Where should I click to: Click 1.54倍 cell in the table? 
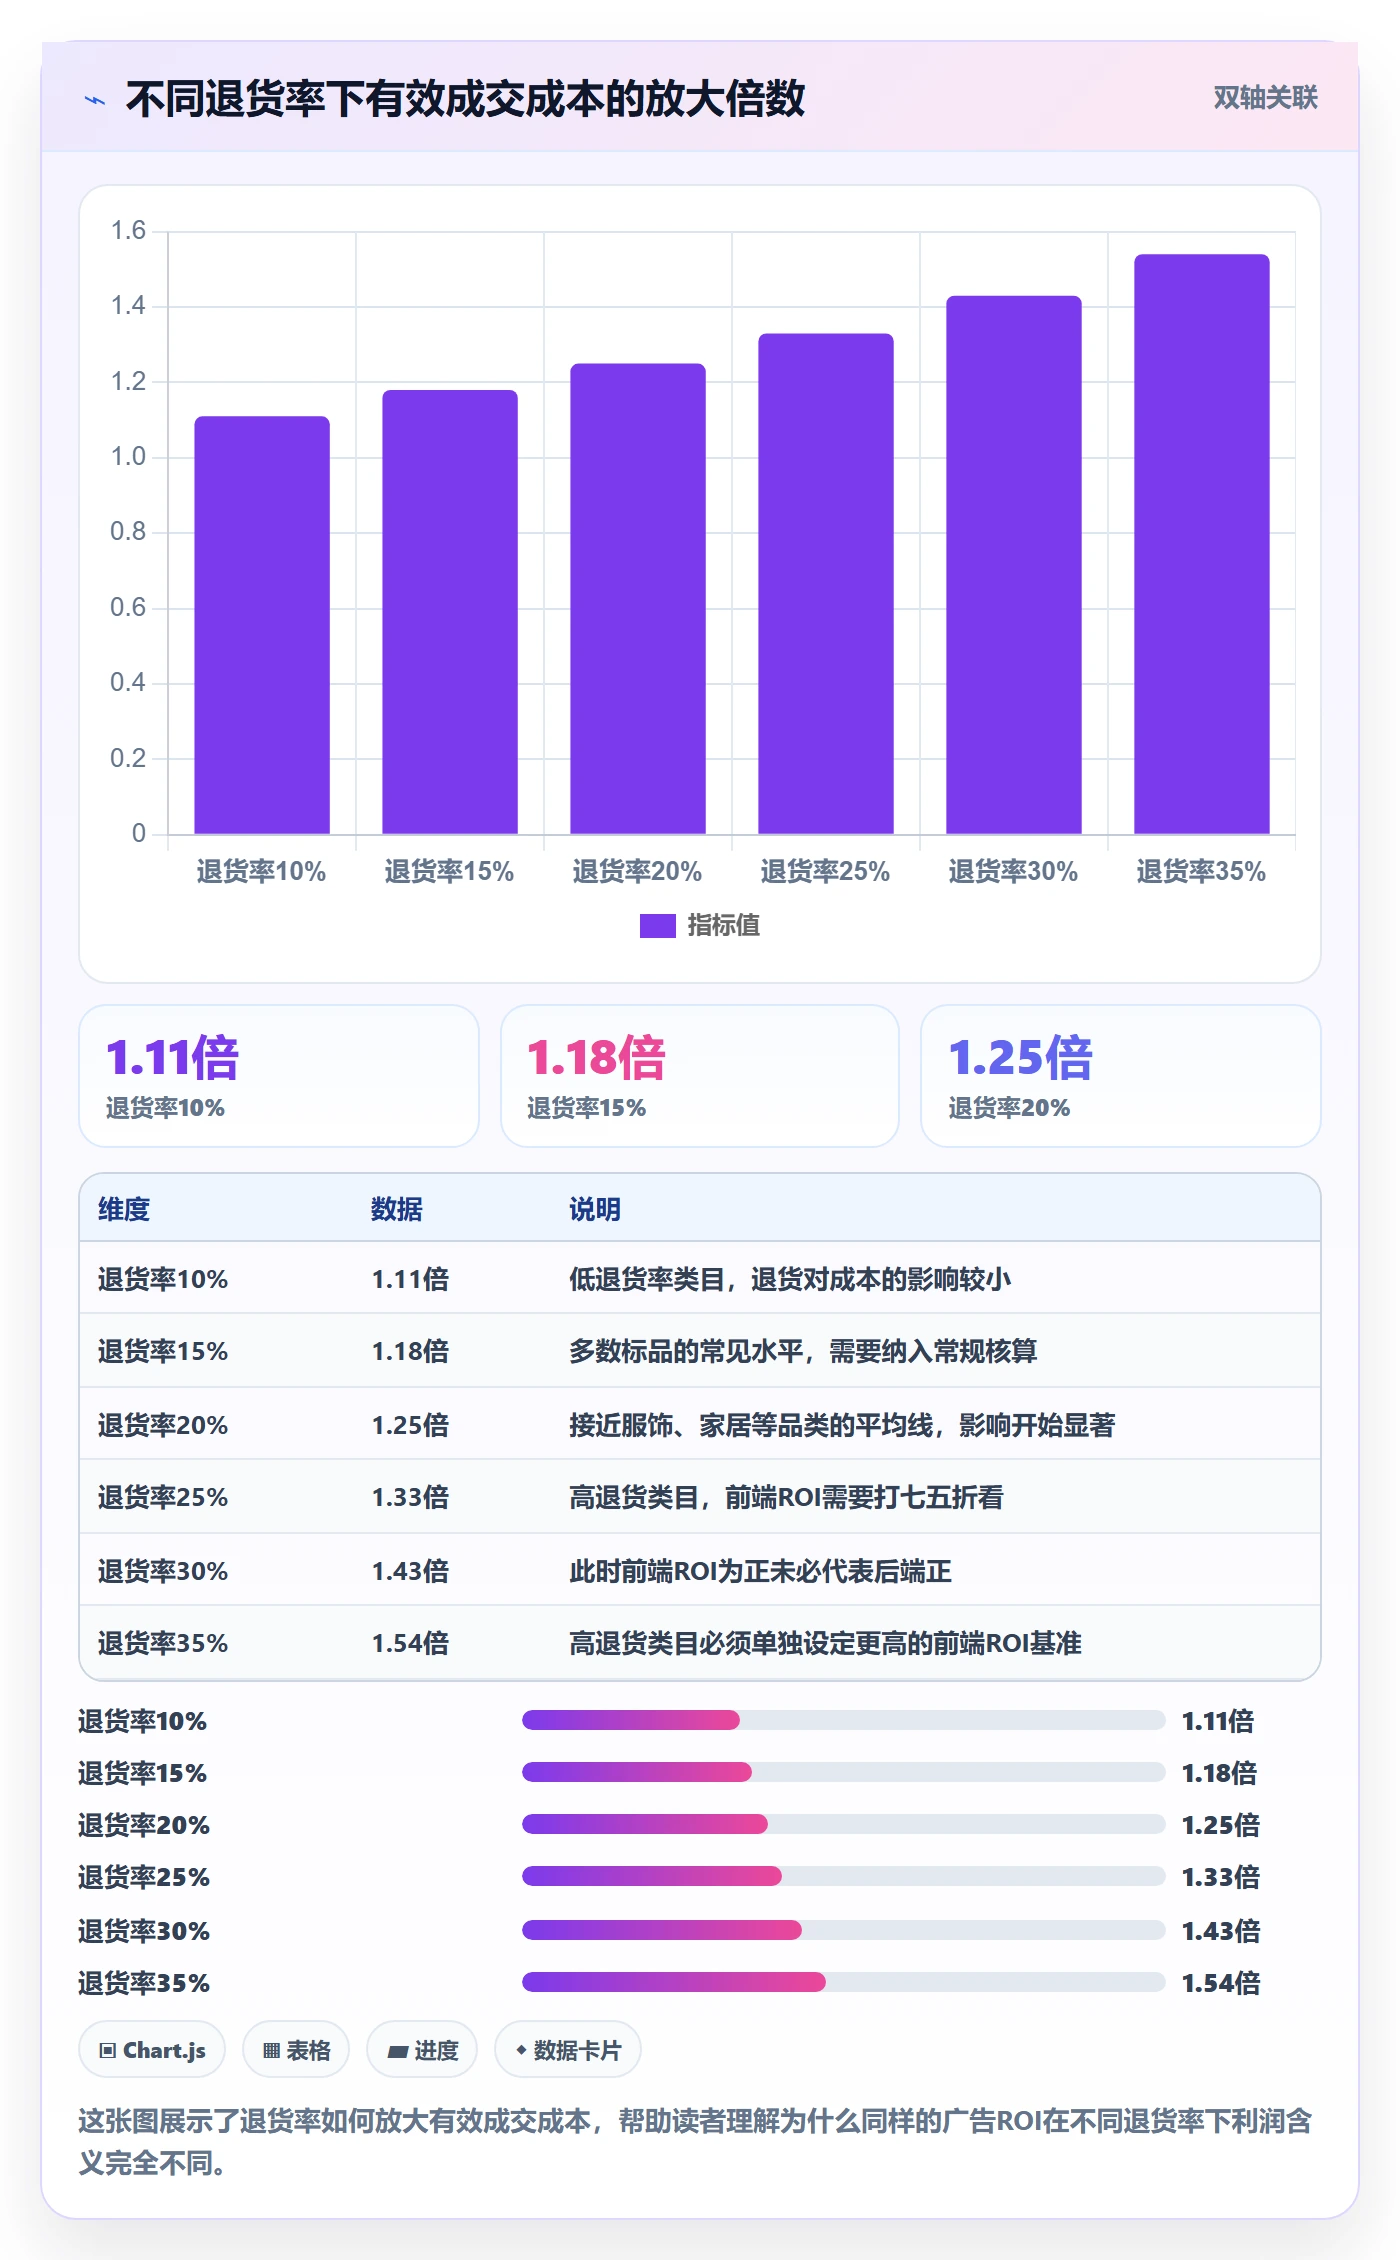click(410, 1643)
